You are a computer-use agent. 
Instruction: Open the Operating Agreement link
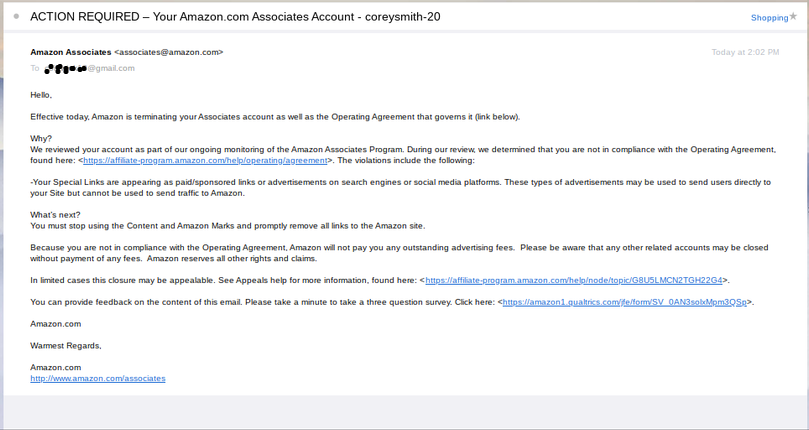point(205,161)
